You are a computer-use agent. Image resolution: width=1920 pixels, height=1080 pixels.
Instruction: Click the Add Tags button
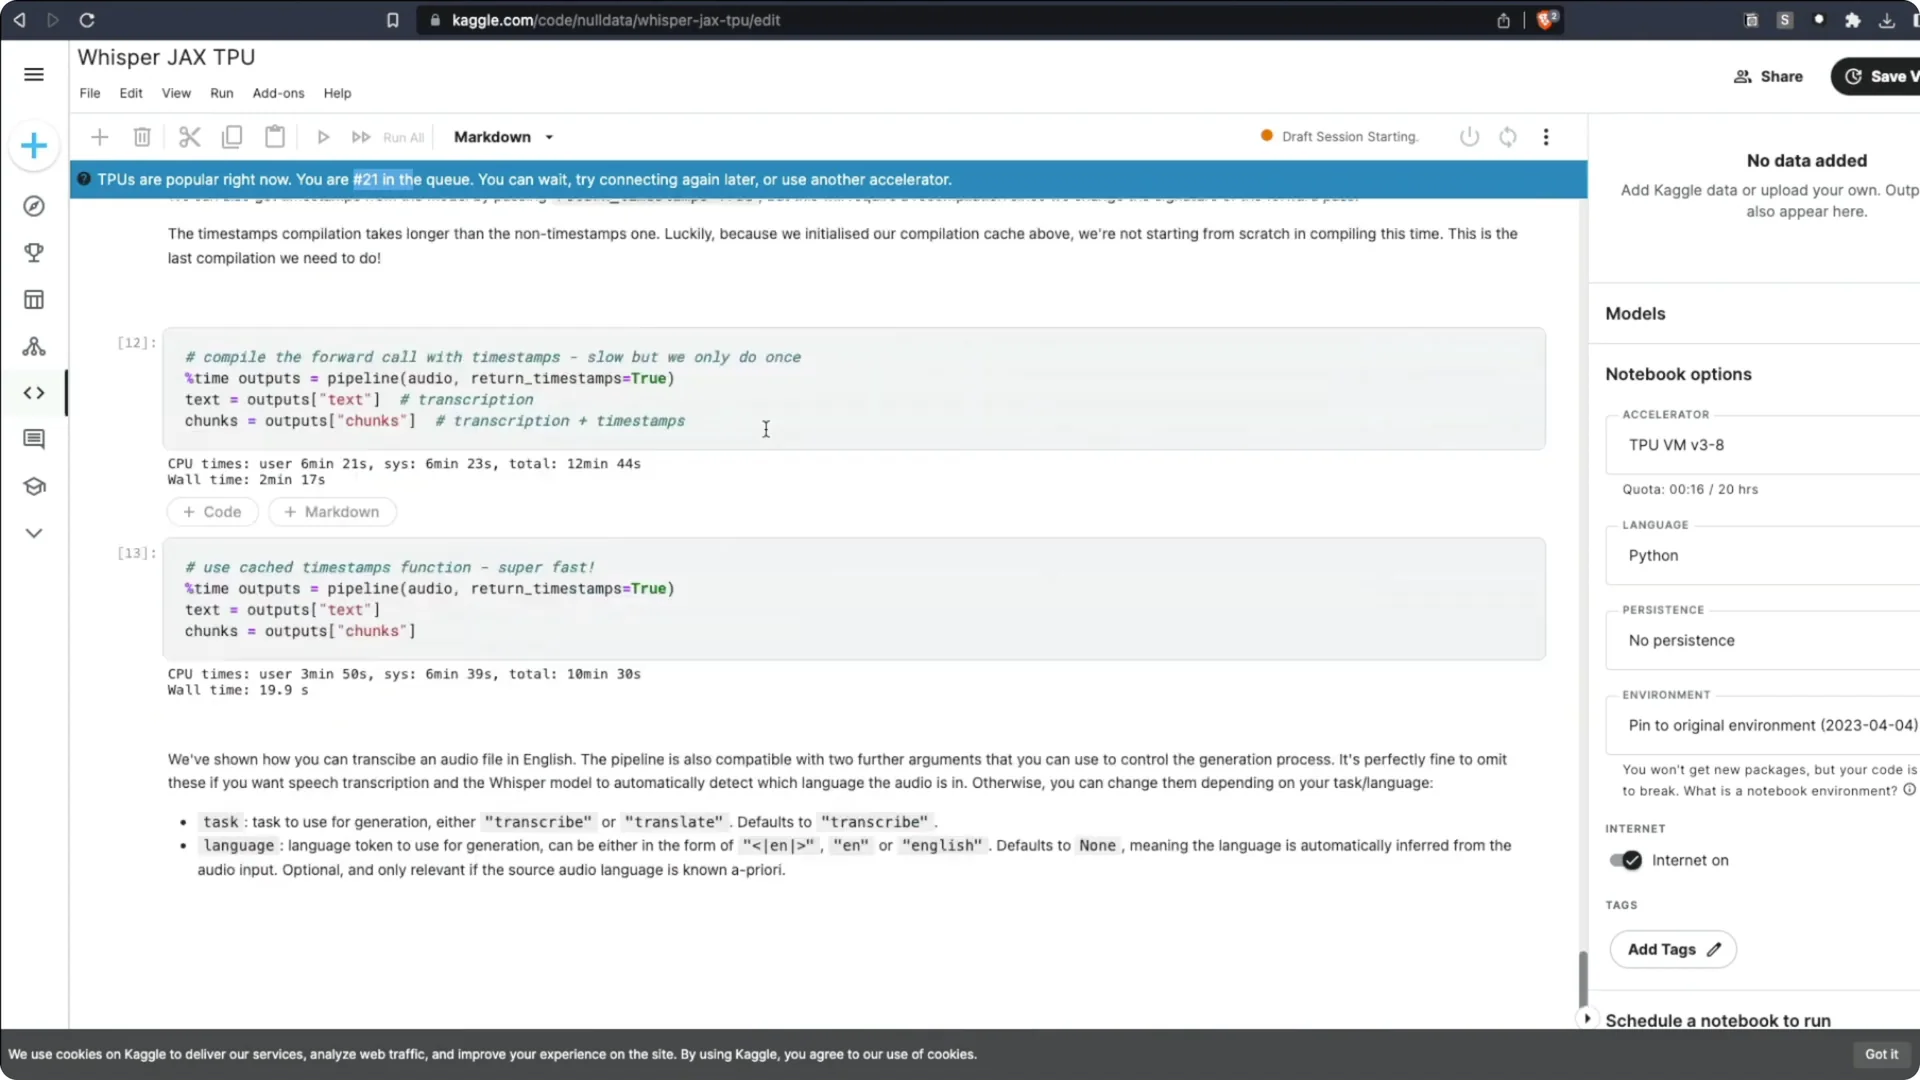point(1673,949)
